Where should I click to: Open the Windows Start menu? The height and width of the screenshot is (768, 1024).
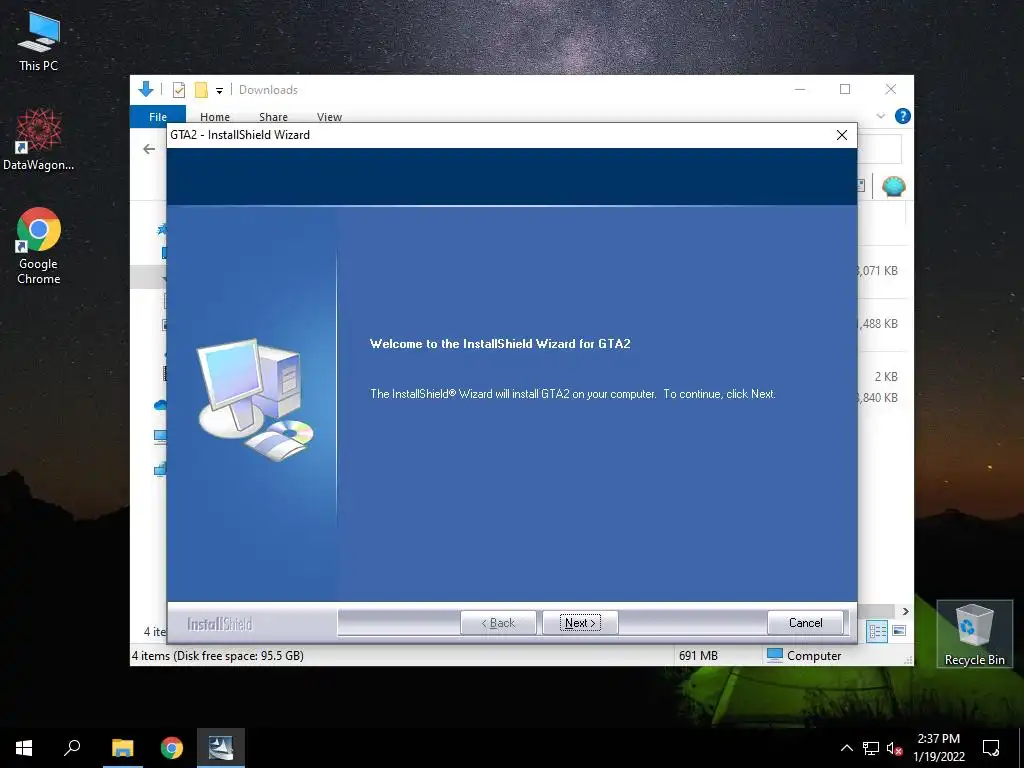click(x=24, y=748)
